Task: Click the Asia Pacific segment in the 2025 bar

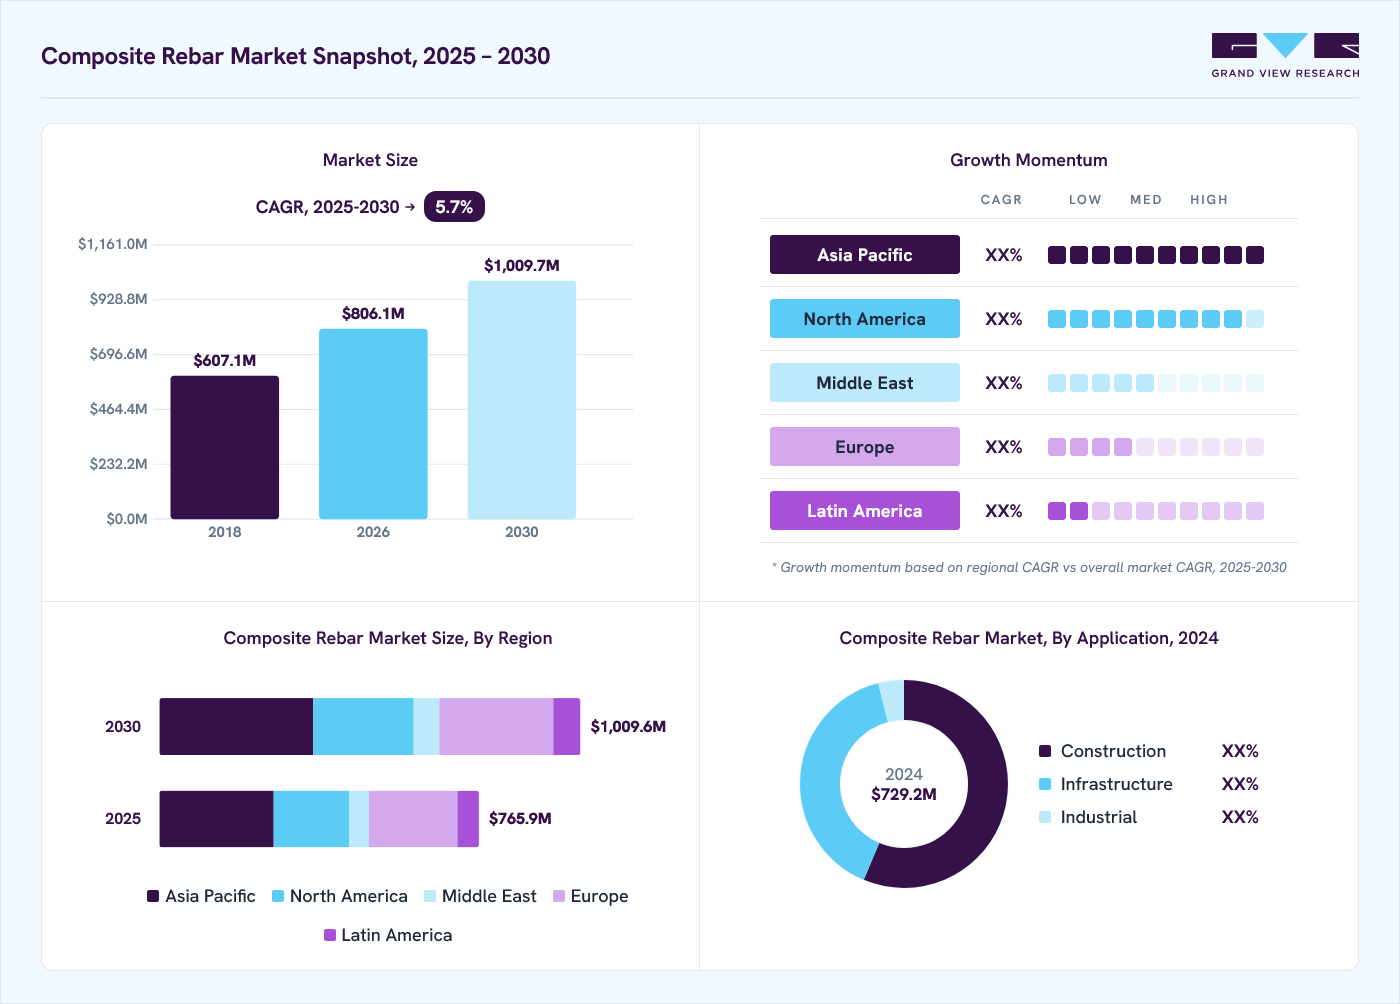Action: 216,819
